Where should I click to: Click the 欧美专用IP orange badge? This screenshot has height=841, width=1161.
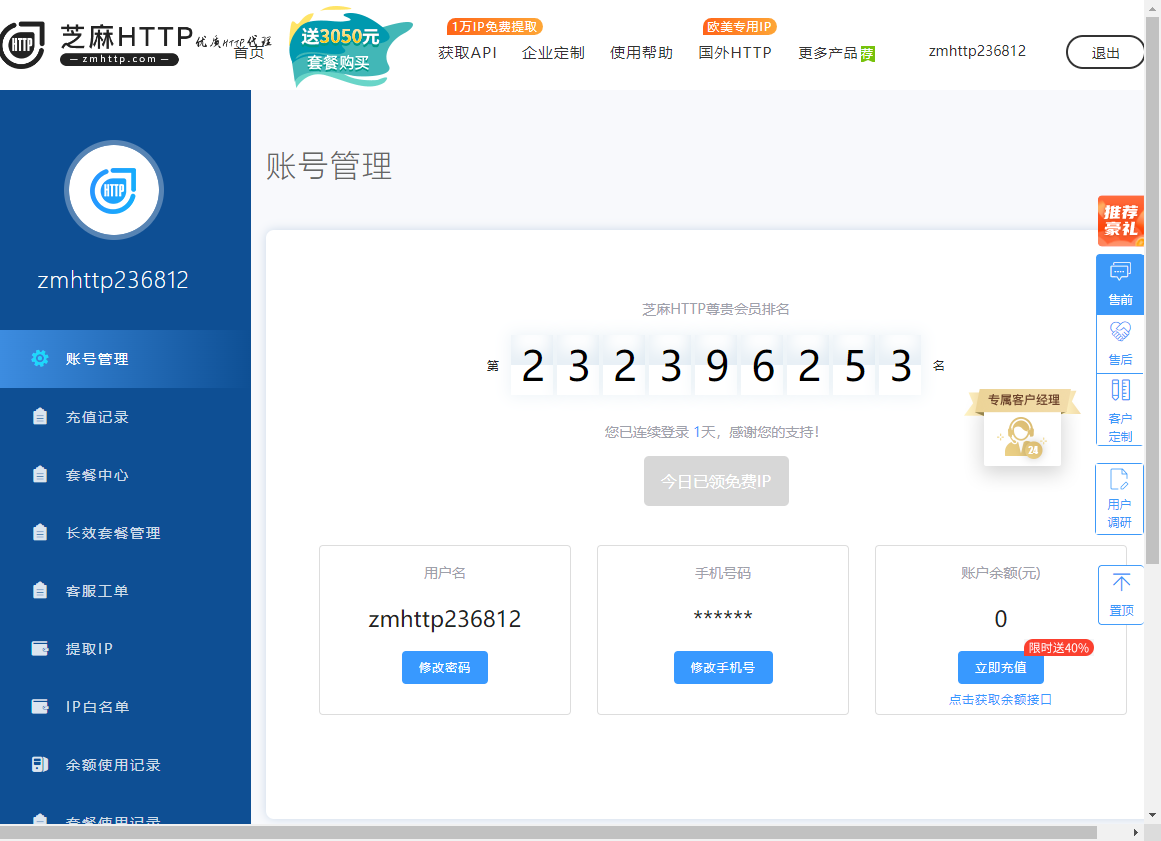739,27
